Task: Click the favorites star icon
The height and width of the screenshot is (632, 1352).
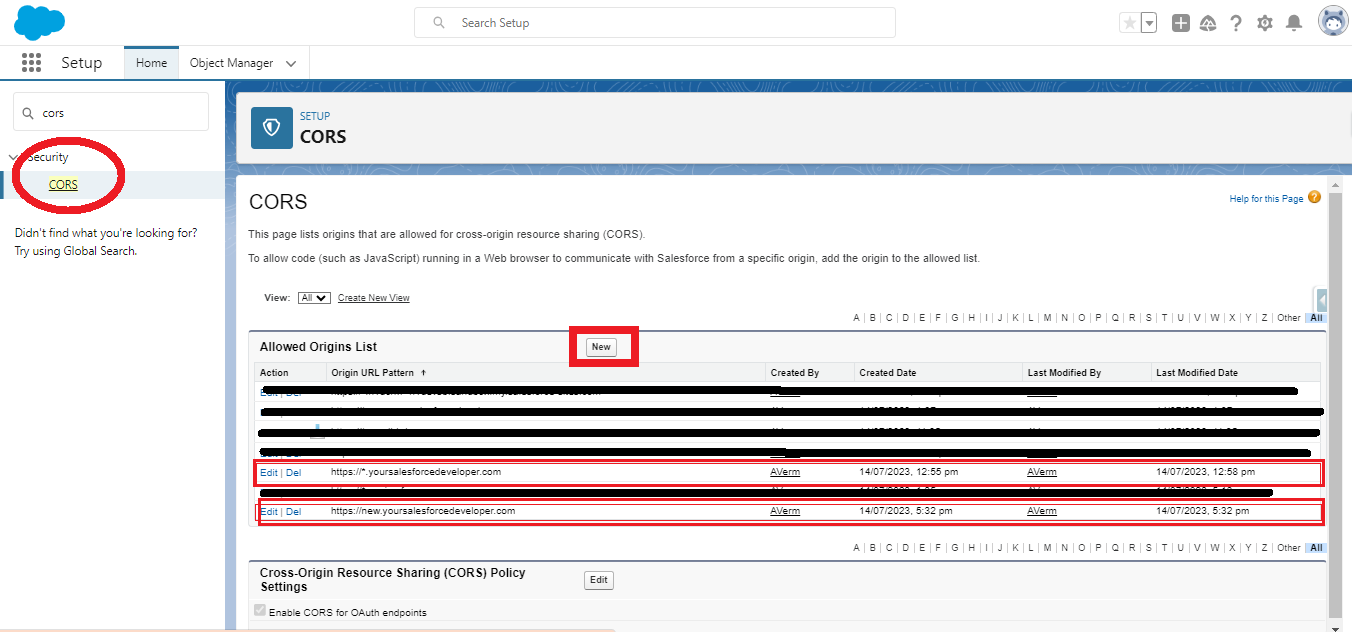Action: click(x=1129, y=23)
